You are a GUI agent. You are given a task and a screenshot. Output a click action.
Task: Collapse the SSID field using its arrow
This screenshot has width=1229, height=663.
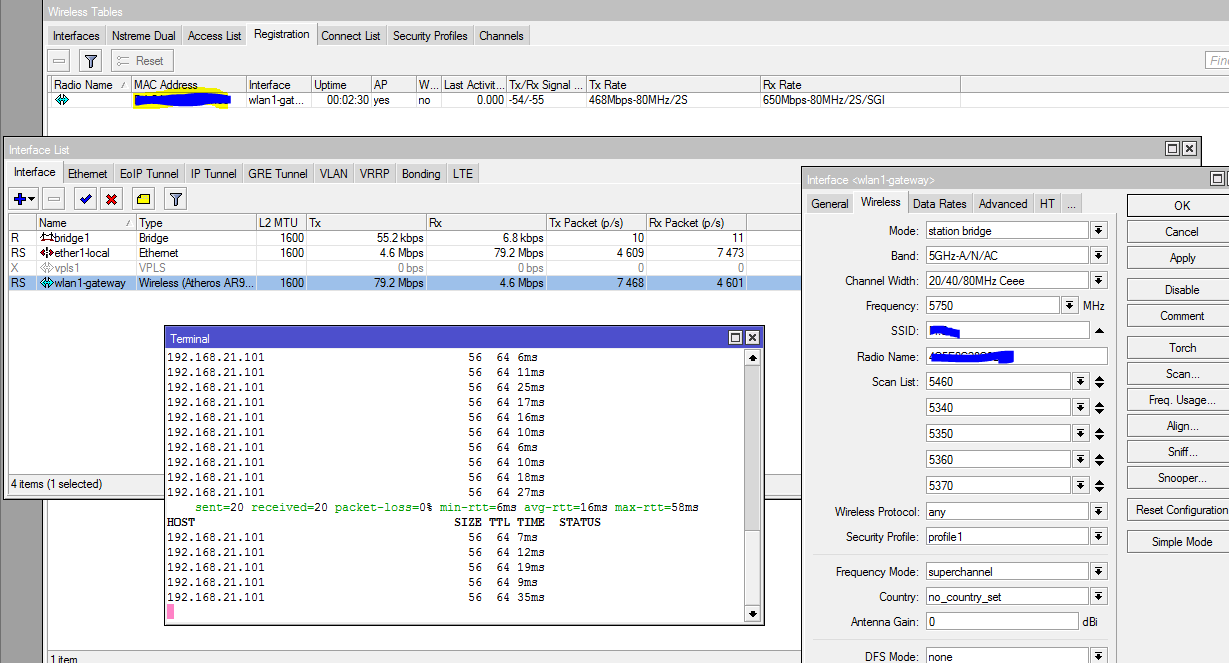click(x=1099, y=331)
